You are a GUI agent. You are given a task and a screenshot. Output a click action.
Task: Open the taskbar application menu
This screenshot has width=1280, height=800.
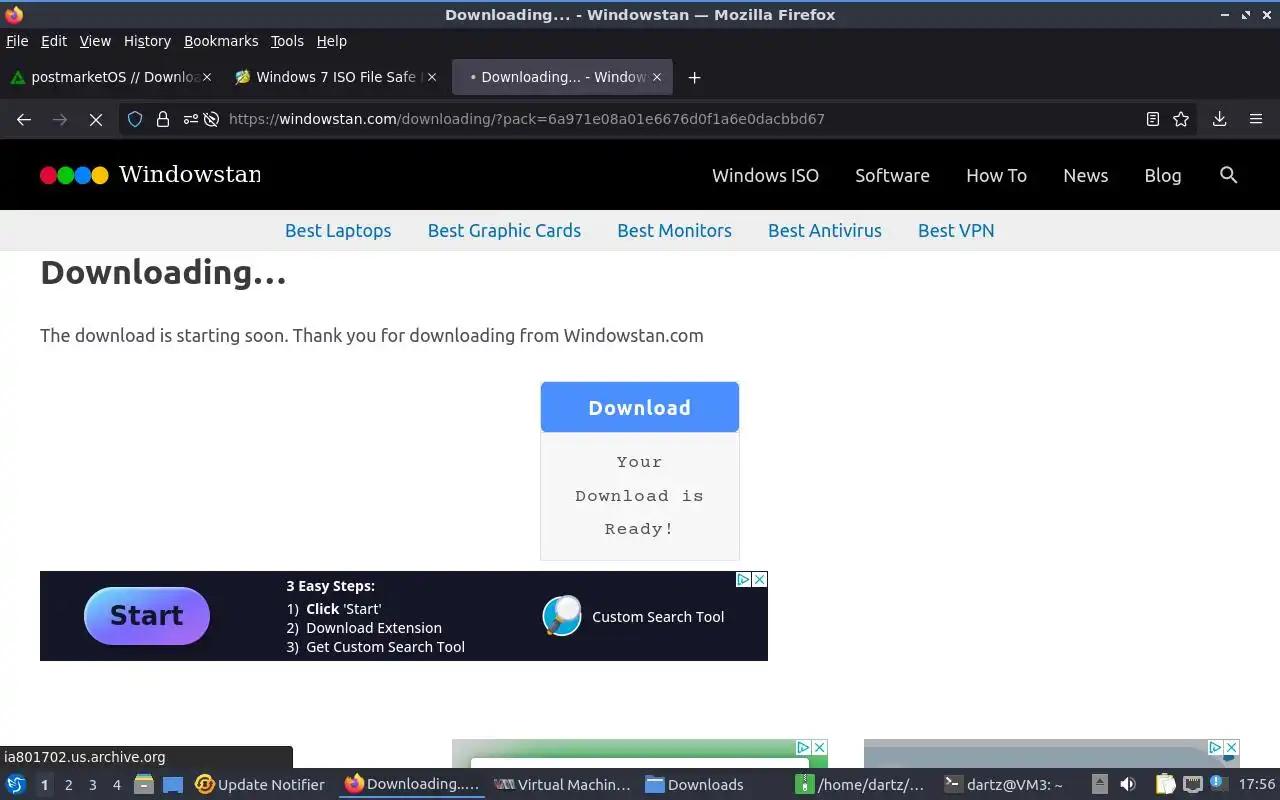pos(16,785)
